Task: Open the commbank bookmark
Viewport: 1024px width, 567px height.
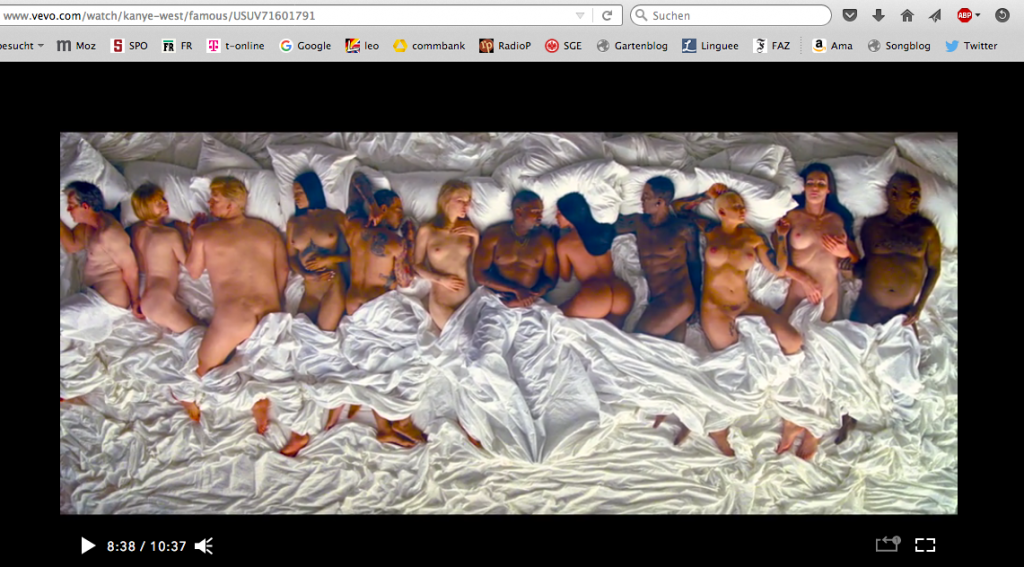Action: pyautogui.click(x=429, y=46)
